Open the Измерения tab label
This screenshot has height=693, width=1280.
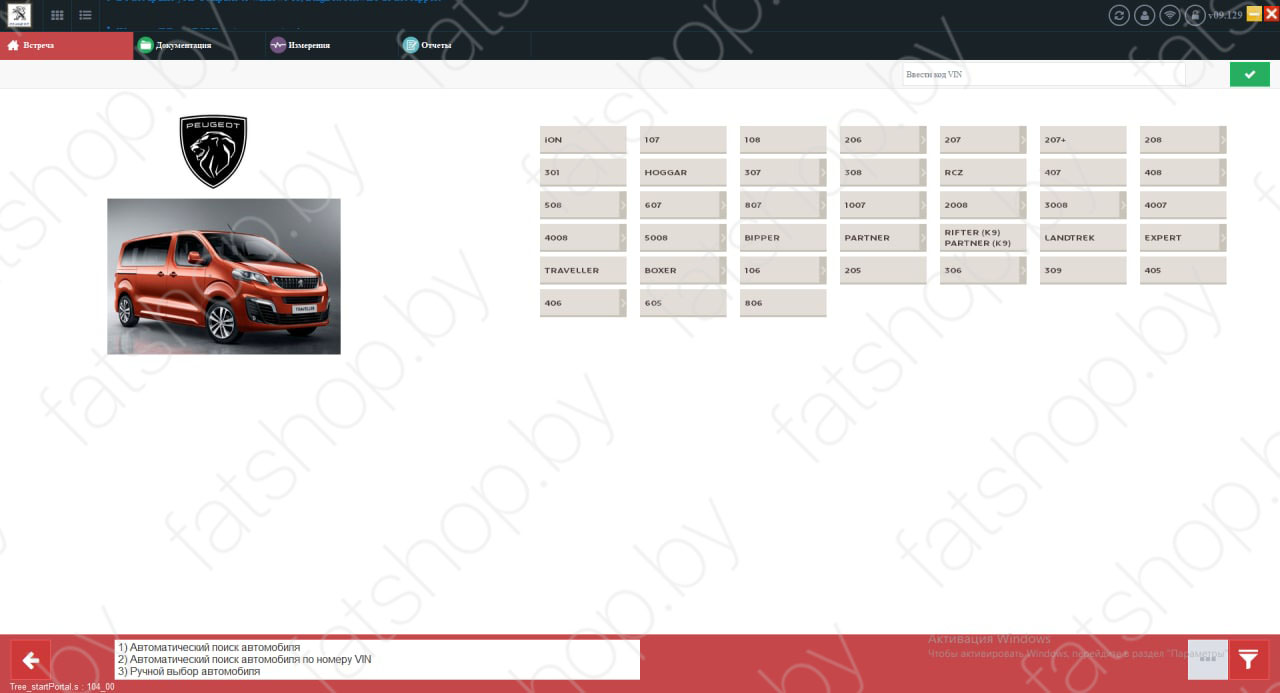point(309,46)
